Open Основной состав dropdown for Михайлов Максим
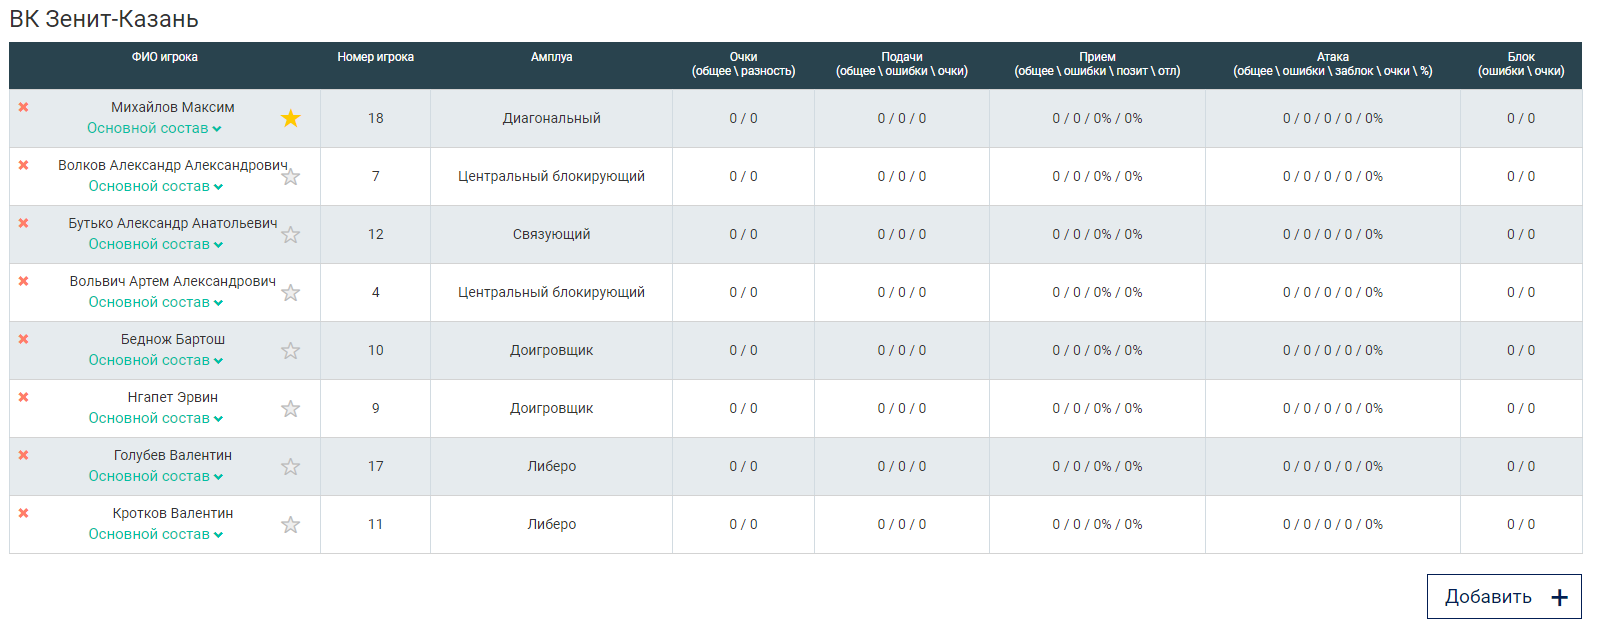 154,128
